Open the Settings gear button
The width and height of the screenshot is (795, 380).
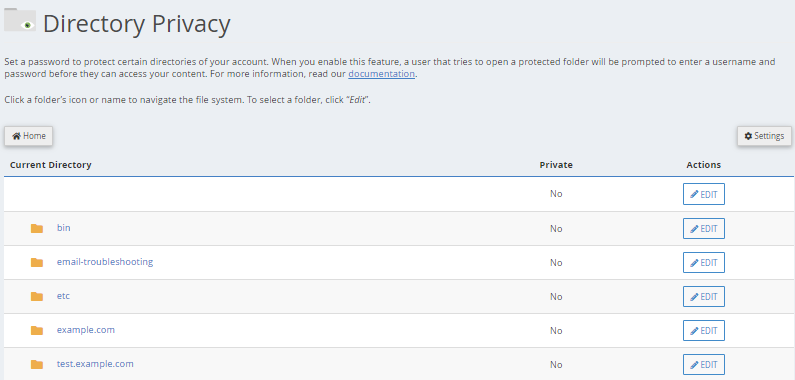pos(764,136)
